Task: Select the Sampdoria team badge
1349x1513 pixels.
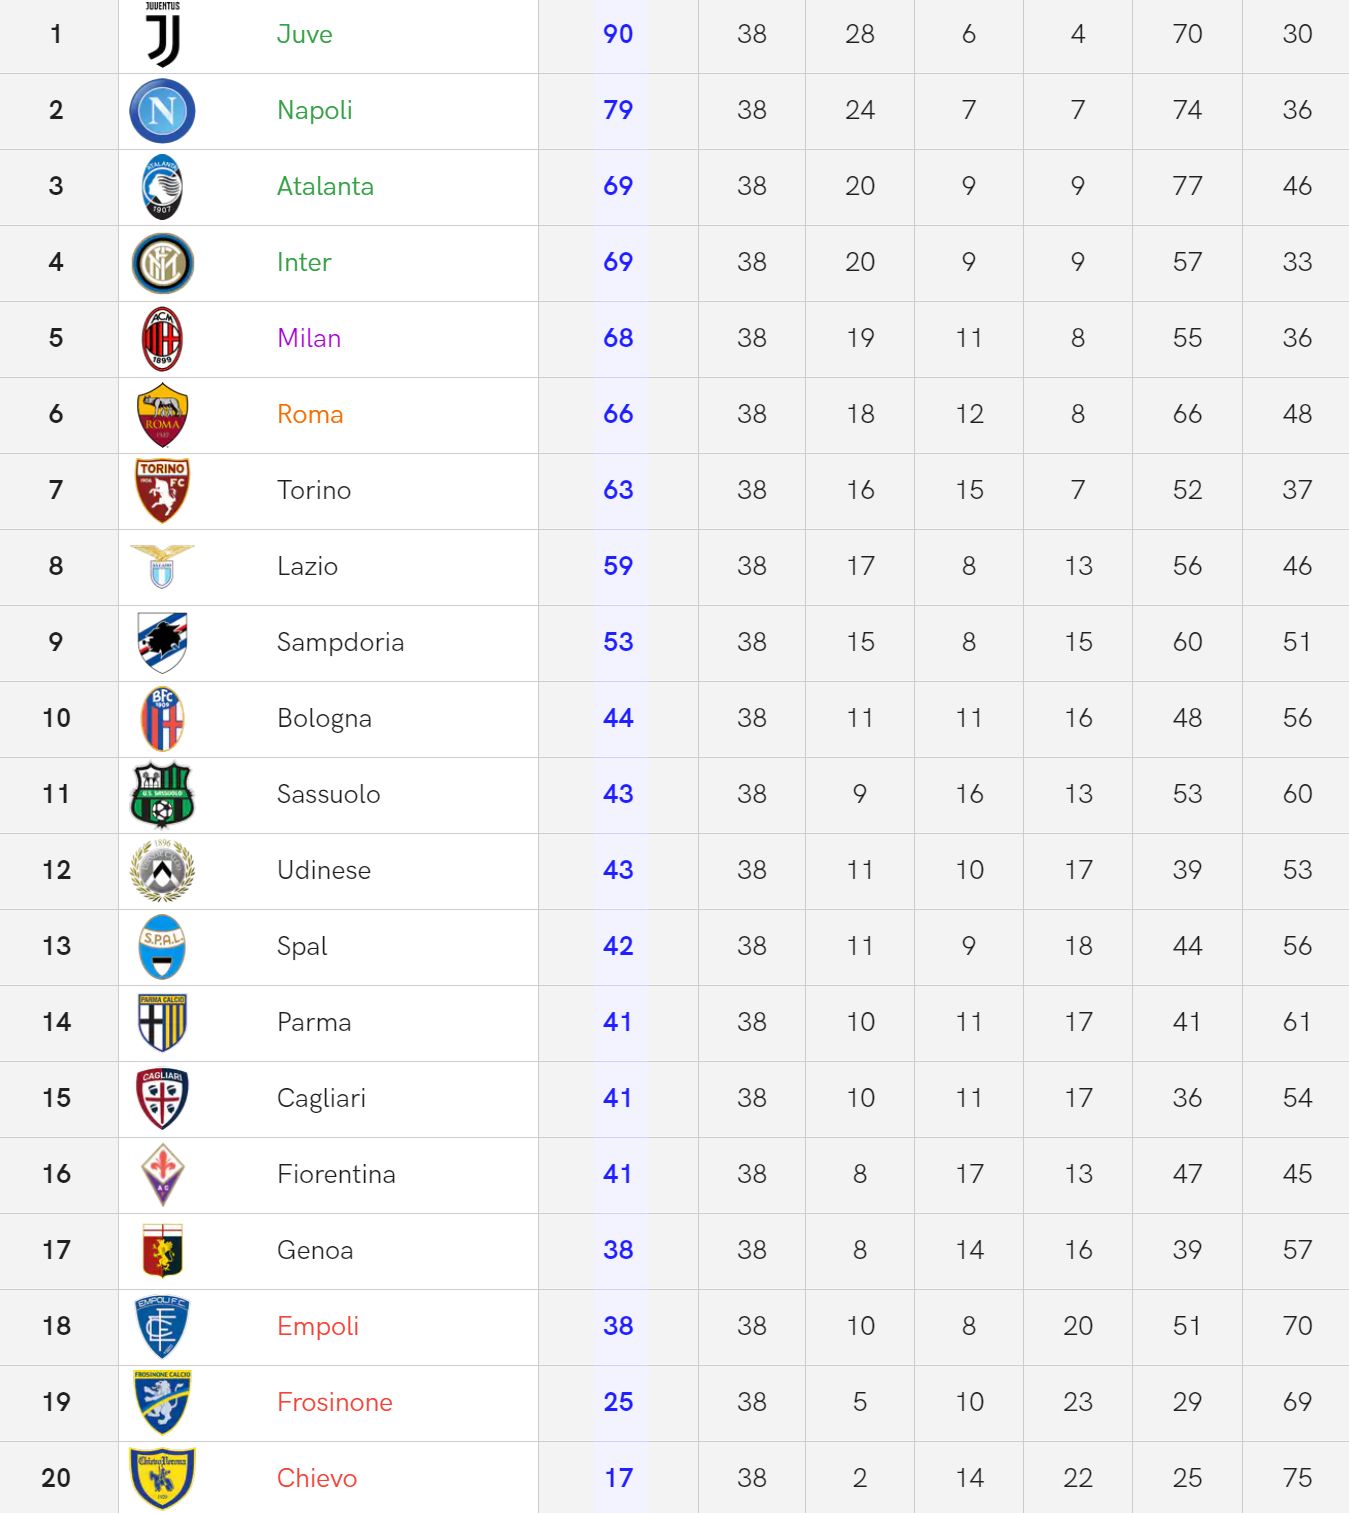Action: (x=162, y=642)
